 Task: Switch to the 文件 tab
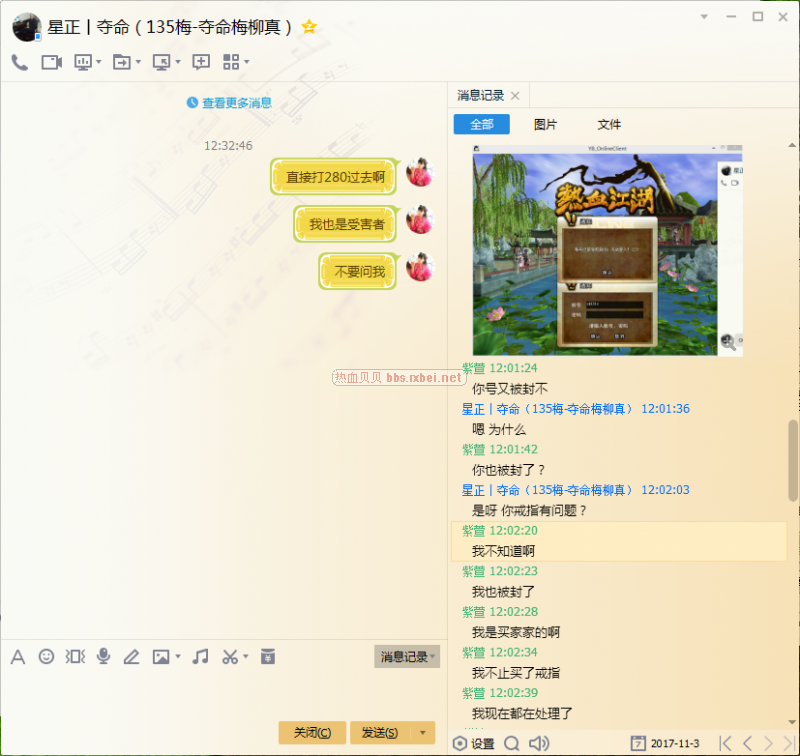pos(609,125)
